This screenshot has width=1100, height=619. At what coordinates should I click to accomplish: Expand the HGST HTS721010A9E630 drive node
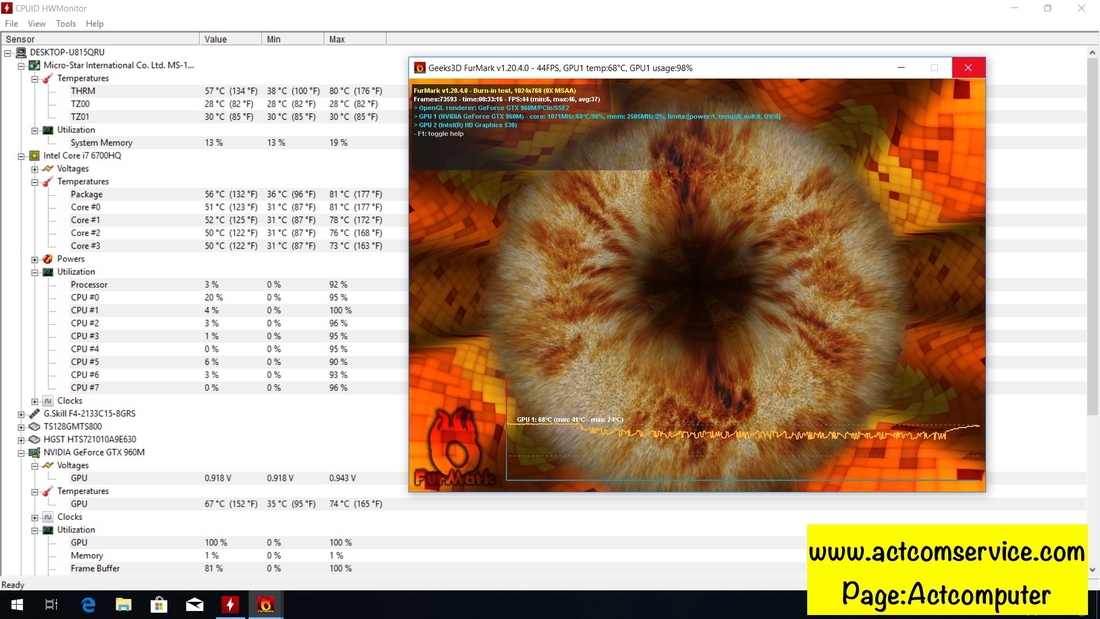(21, 439)
